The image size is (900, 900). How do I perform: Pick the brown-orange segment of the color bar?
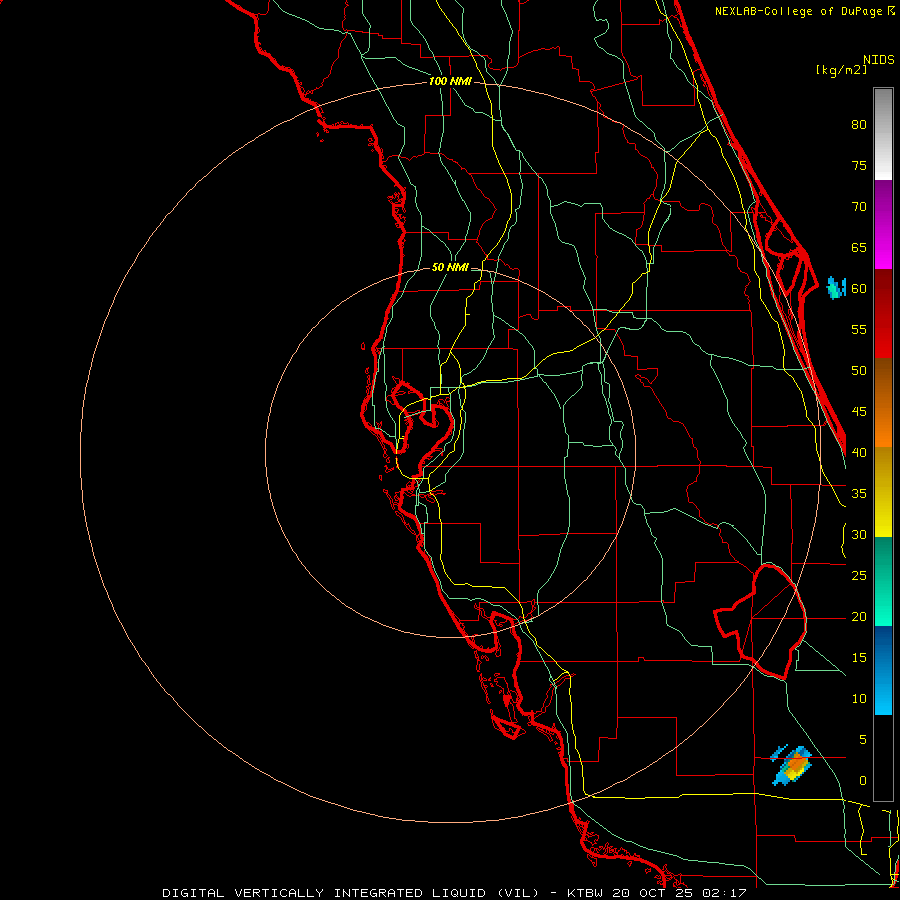(x=883, y=403)
